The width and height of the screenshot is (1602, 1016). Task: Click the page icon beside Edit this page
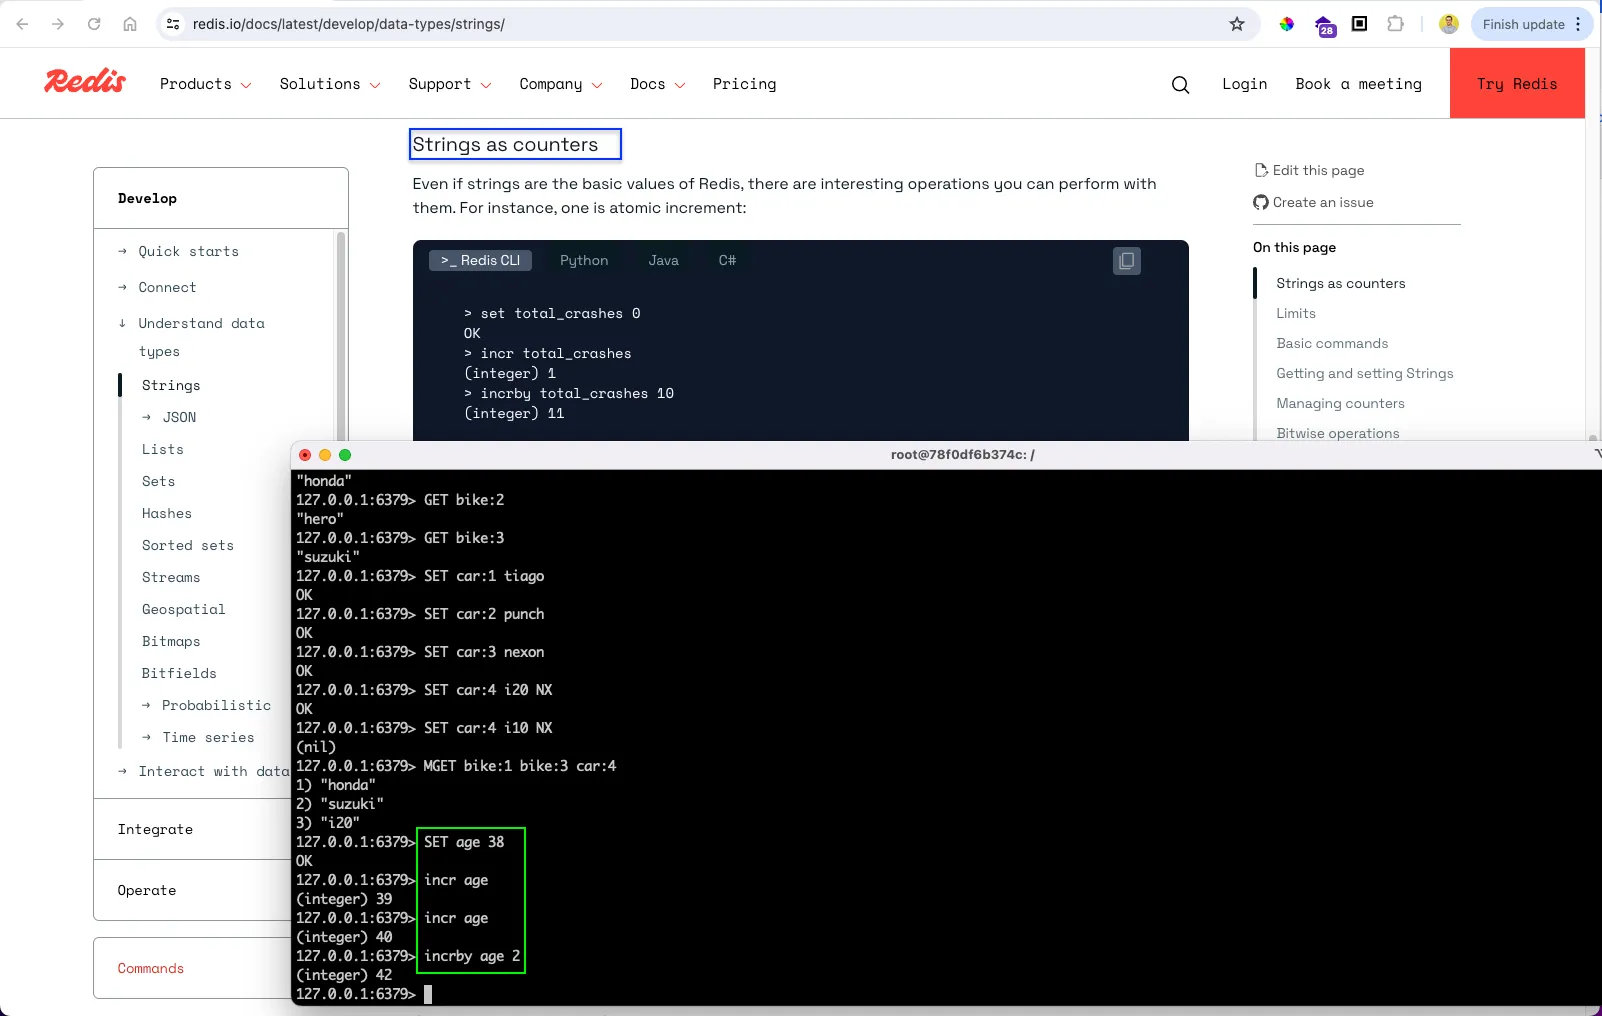(x=1261, y=170)
